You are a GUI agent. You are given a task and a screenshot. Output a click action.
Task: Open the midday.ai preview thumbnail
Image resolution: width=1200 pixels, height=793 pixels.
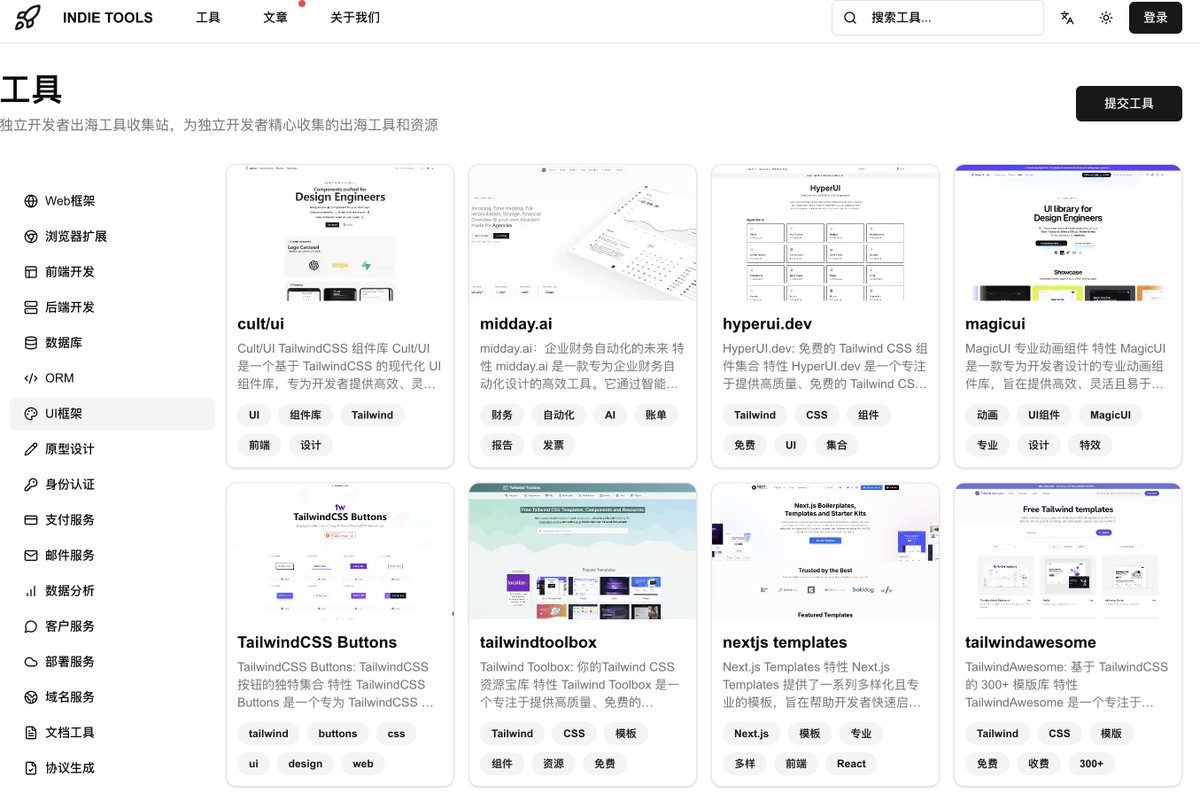[x=582, y=233]
